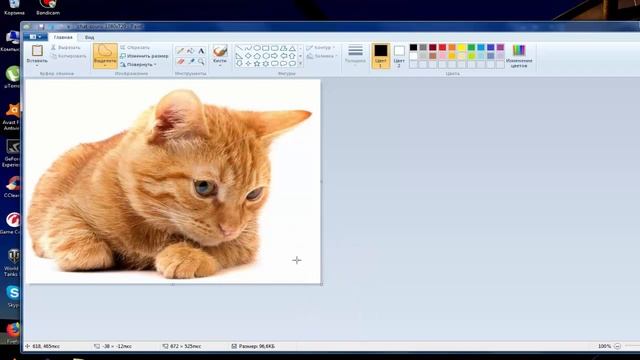
Task: Open the Home (Главная) ribbon tab
Action: click(63, 37)
